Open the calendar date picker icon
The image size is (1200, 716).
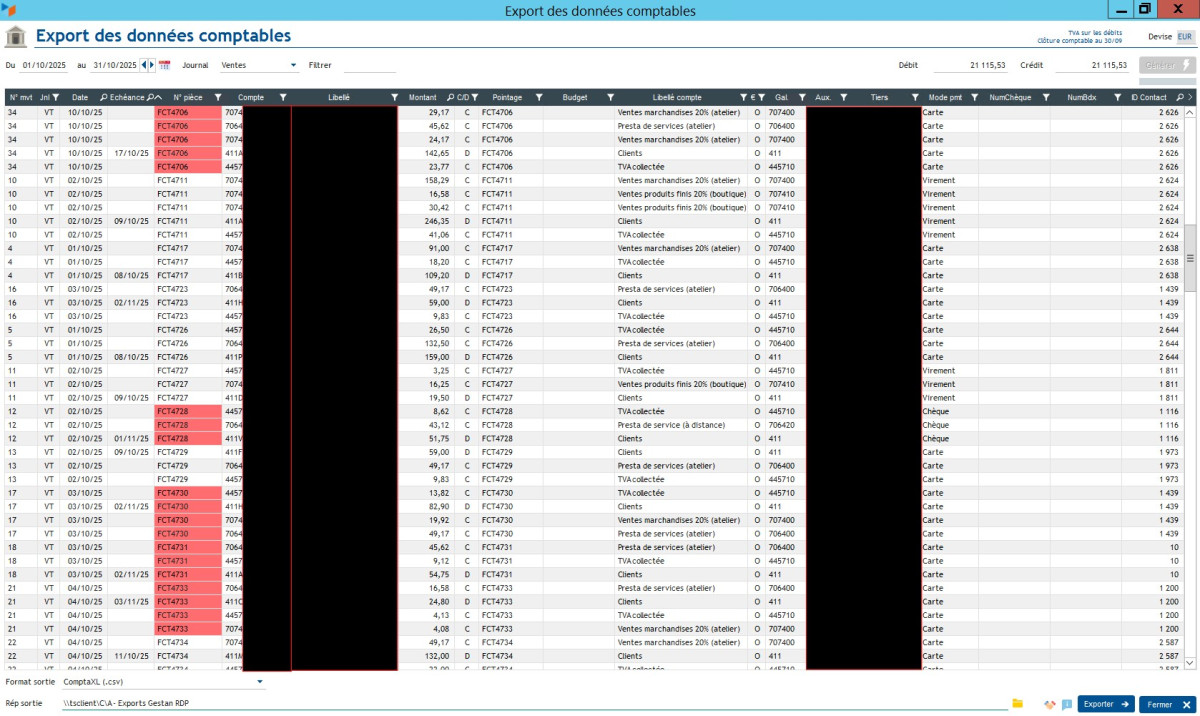(165, 65)
